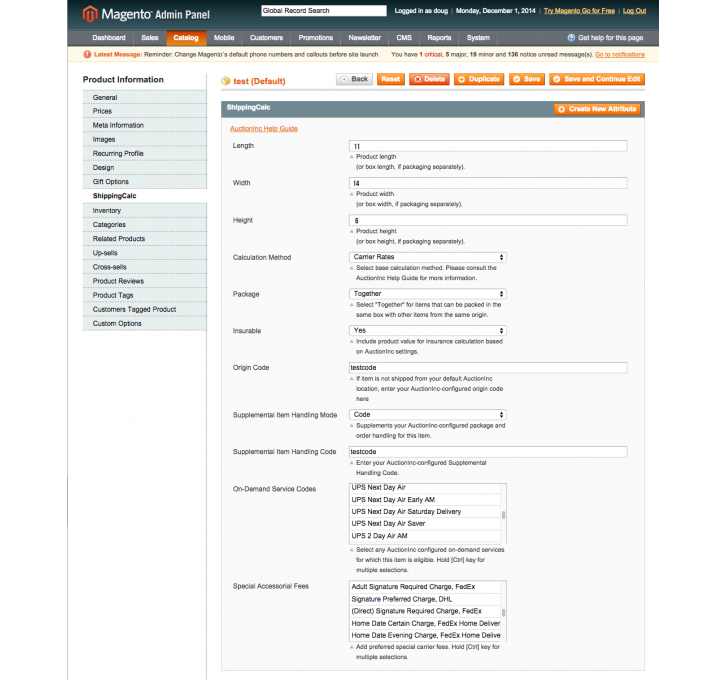Open the Gift Options tab
The image size is (725, 680).
pyautogui.click(x=145, y=182)
